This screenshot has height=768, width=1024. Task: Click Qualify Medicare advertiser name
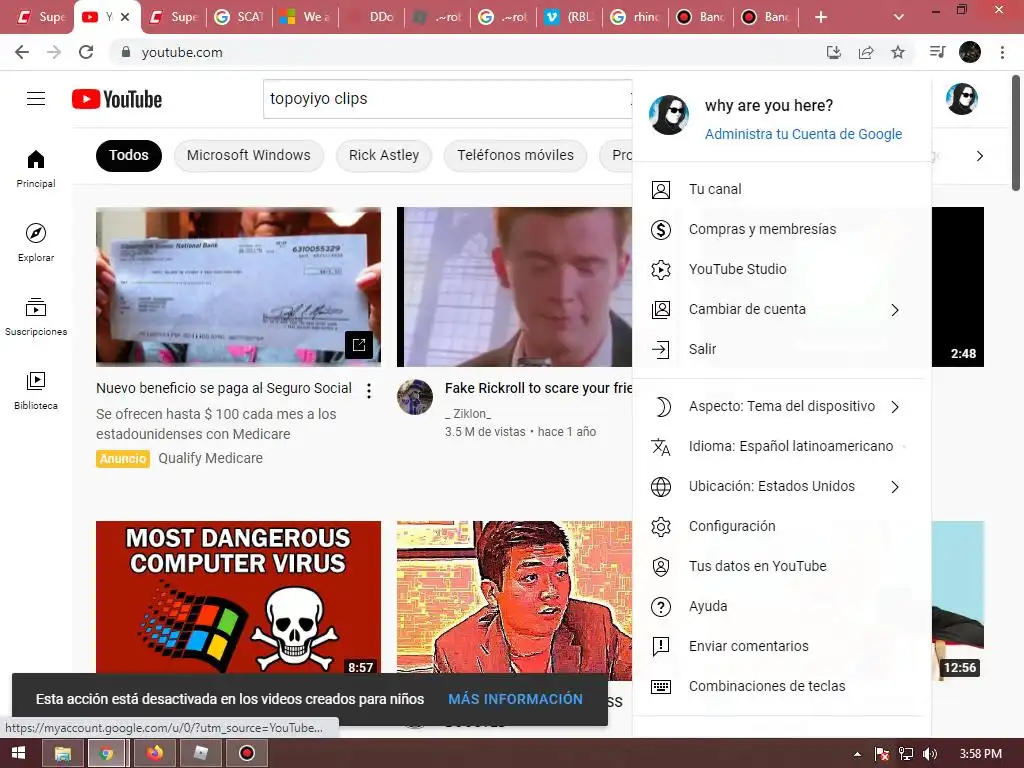coord(210,458)
